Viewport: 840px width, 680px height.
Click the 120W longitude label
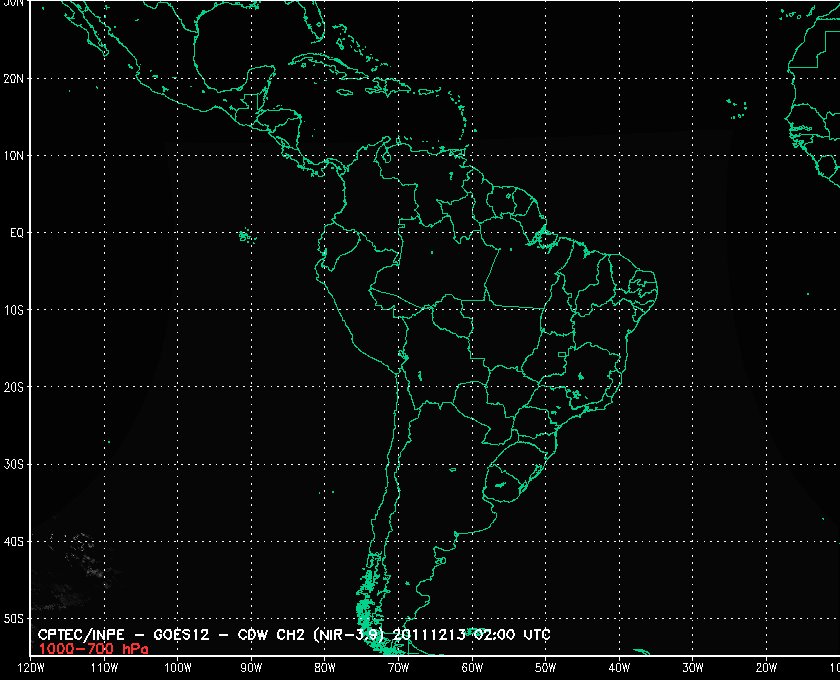pyautogui.click(x=31, y=668)
